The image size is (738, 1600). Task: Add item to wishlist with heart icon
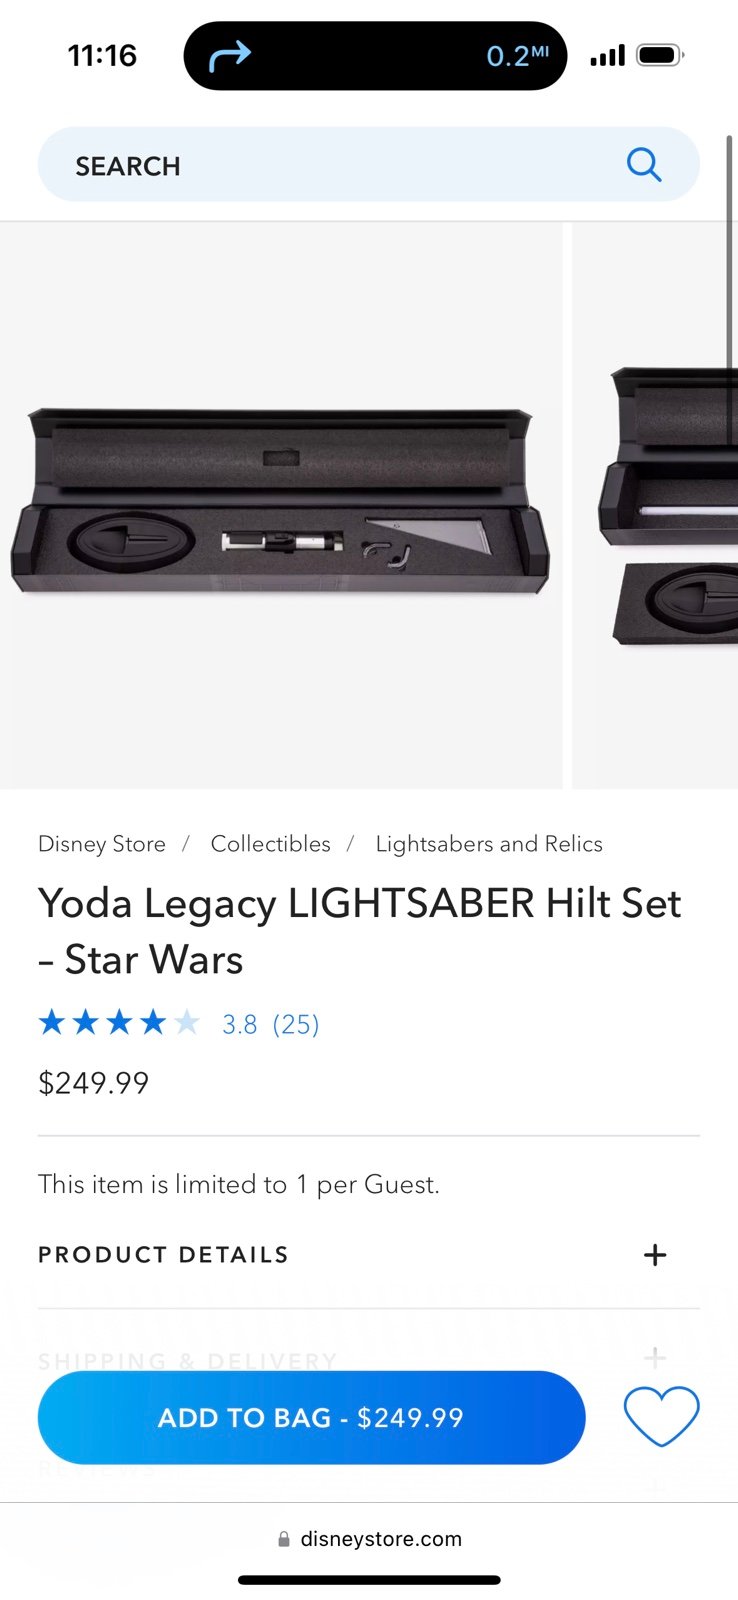coord(661,1416)
